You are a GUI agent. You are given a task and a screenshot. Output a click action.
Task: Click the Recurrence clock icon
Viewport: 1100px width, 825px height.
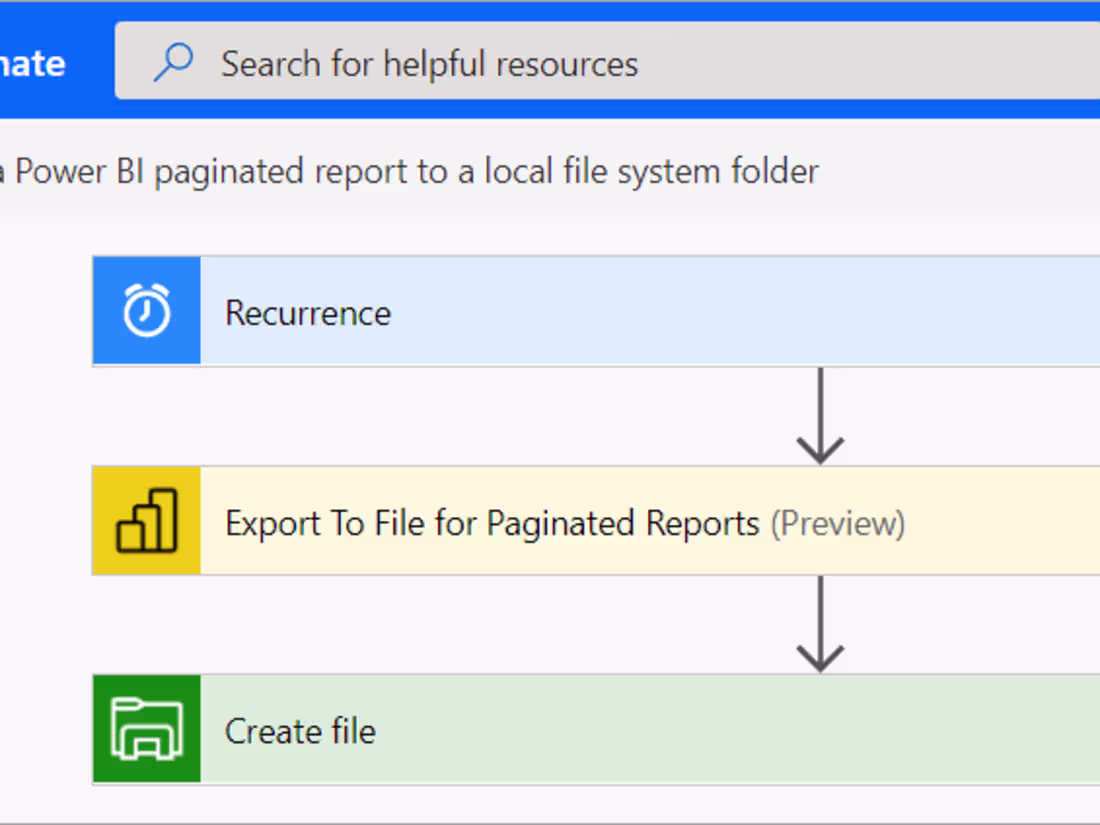(146, 310)
